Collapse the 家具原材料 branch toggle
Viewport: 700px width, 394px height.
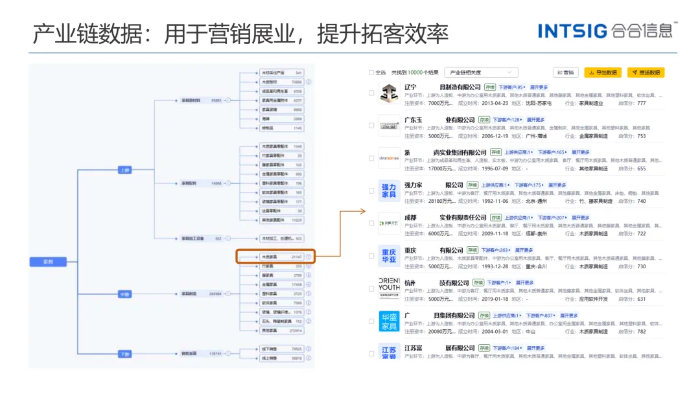pos(228,100)
